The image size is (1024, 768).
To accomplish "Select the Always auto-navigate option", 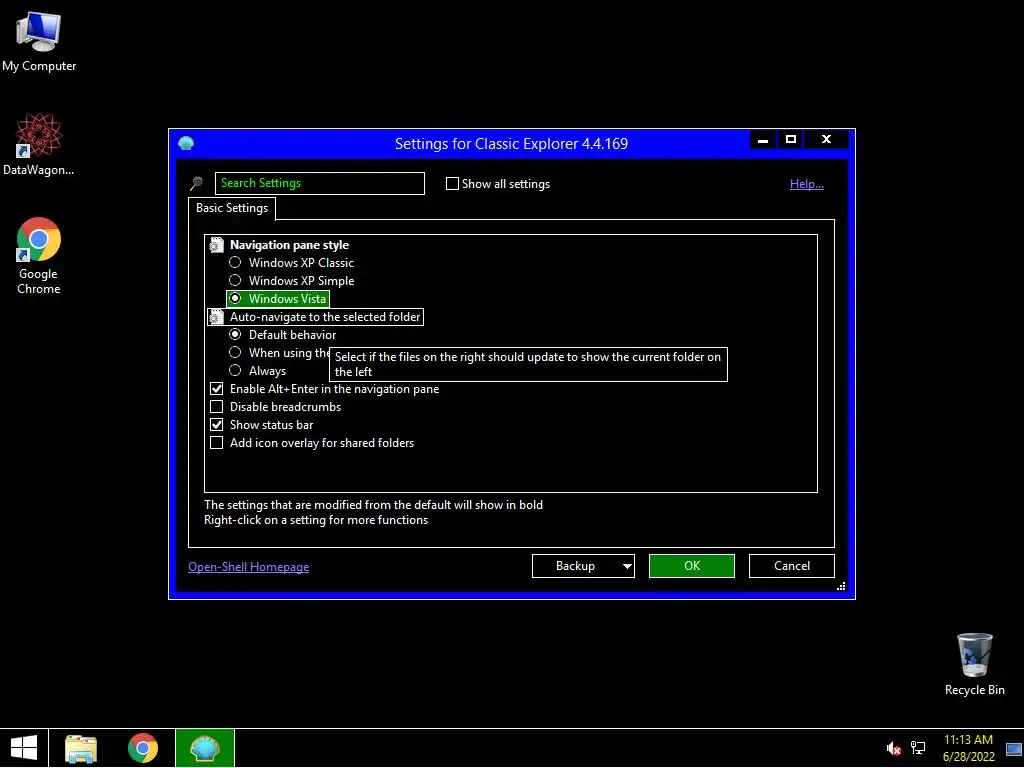I will pyautogui.click(x=235, y=371).
